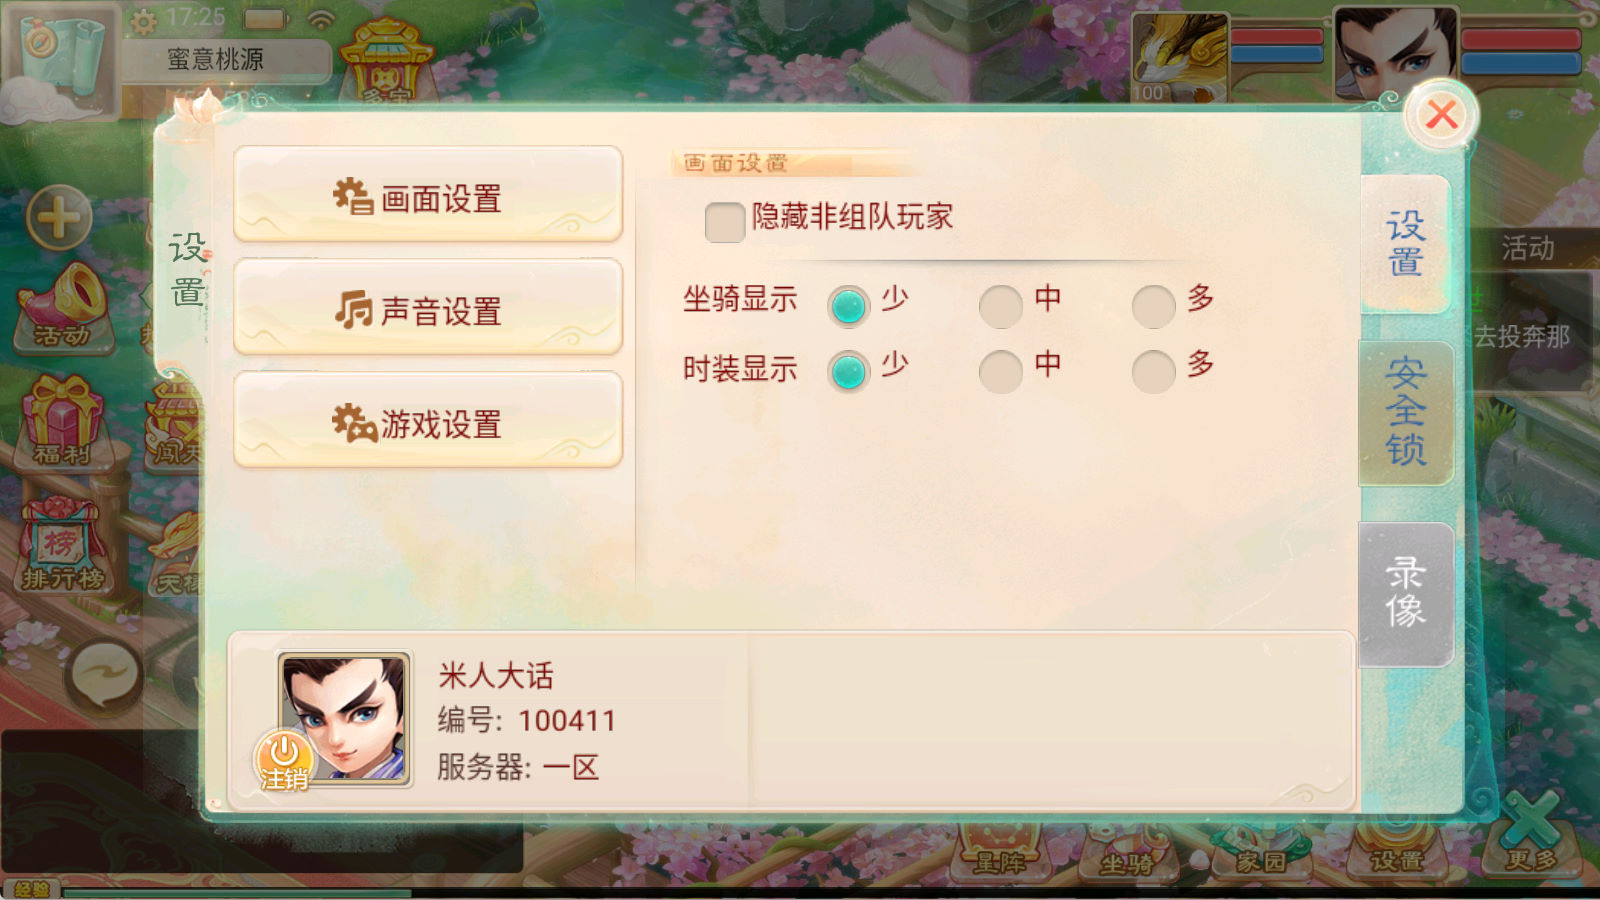Open the 坐骑 icon in bottom bar
The image size is (1600, 900).
pyautogui.click(x=1126, y=856)
